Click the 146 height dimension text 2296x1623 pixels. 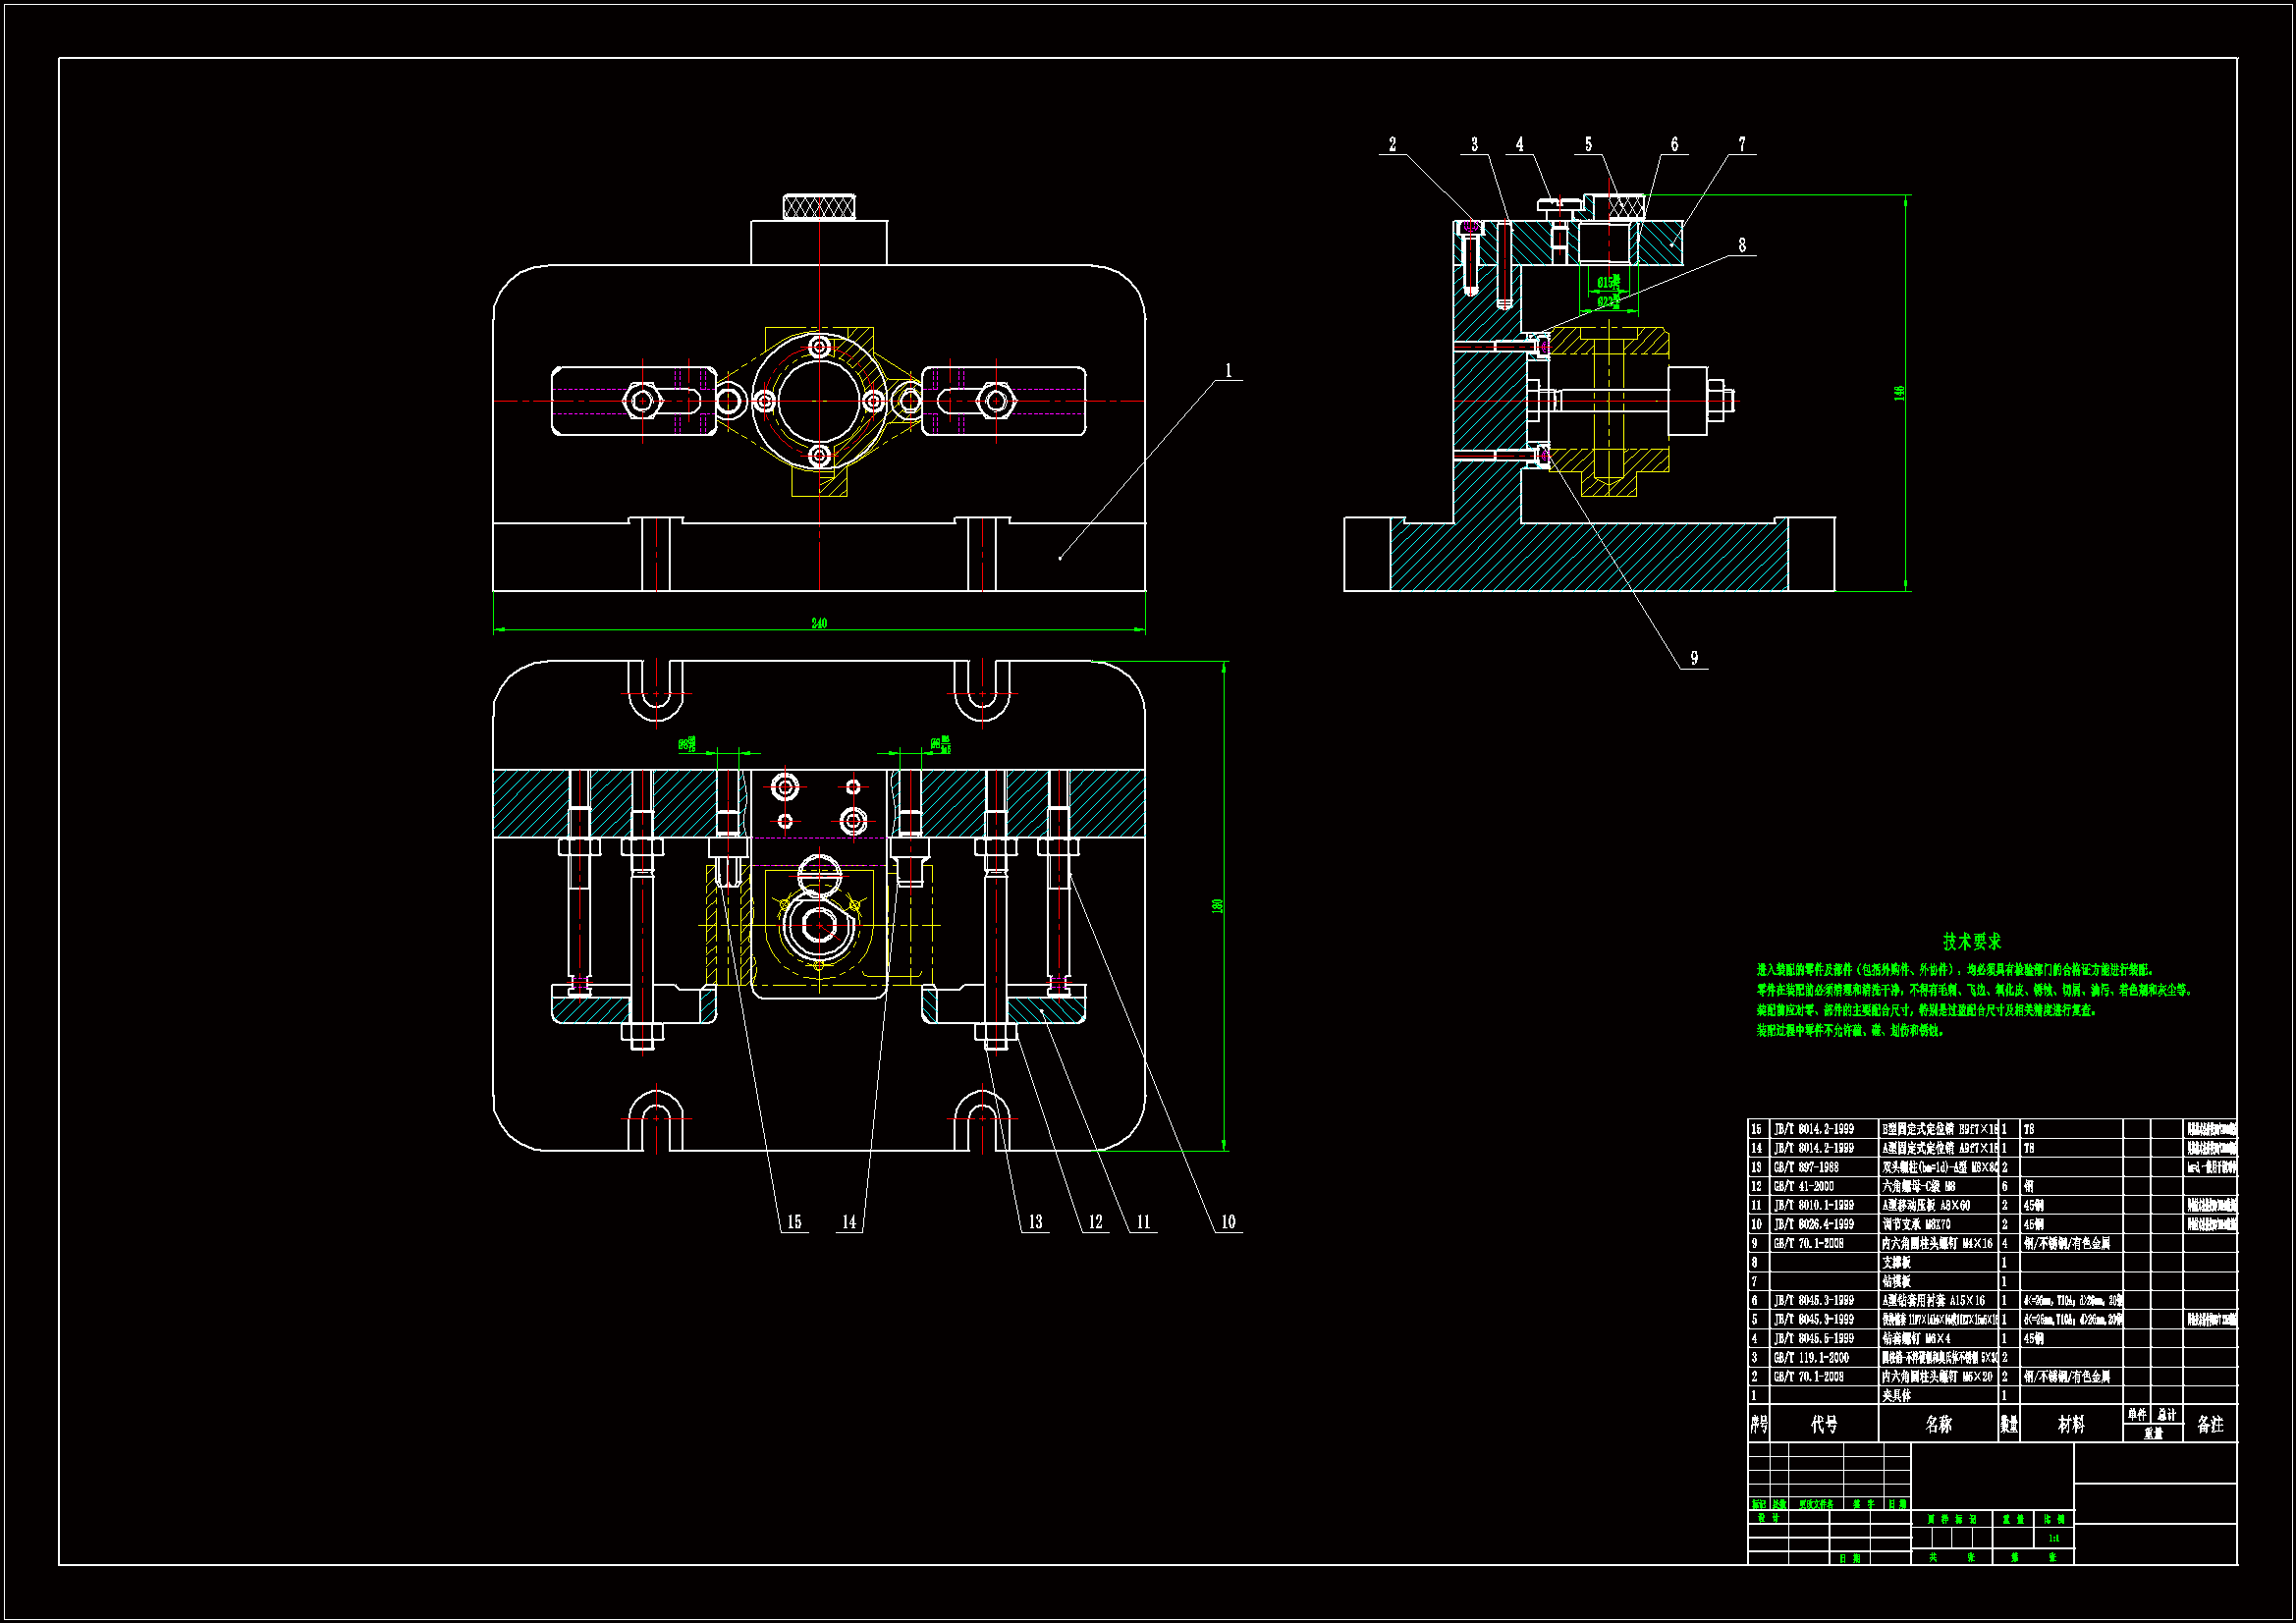coord(1898,393)
